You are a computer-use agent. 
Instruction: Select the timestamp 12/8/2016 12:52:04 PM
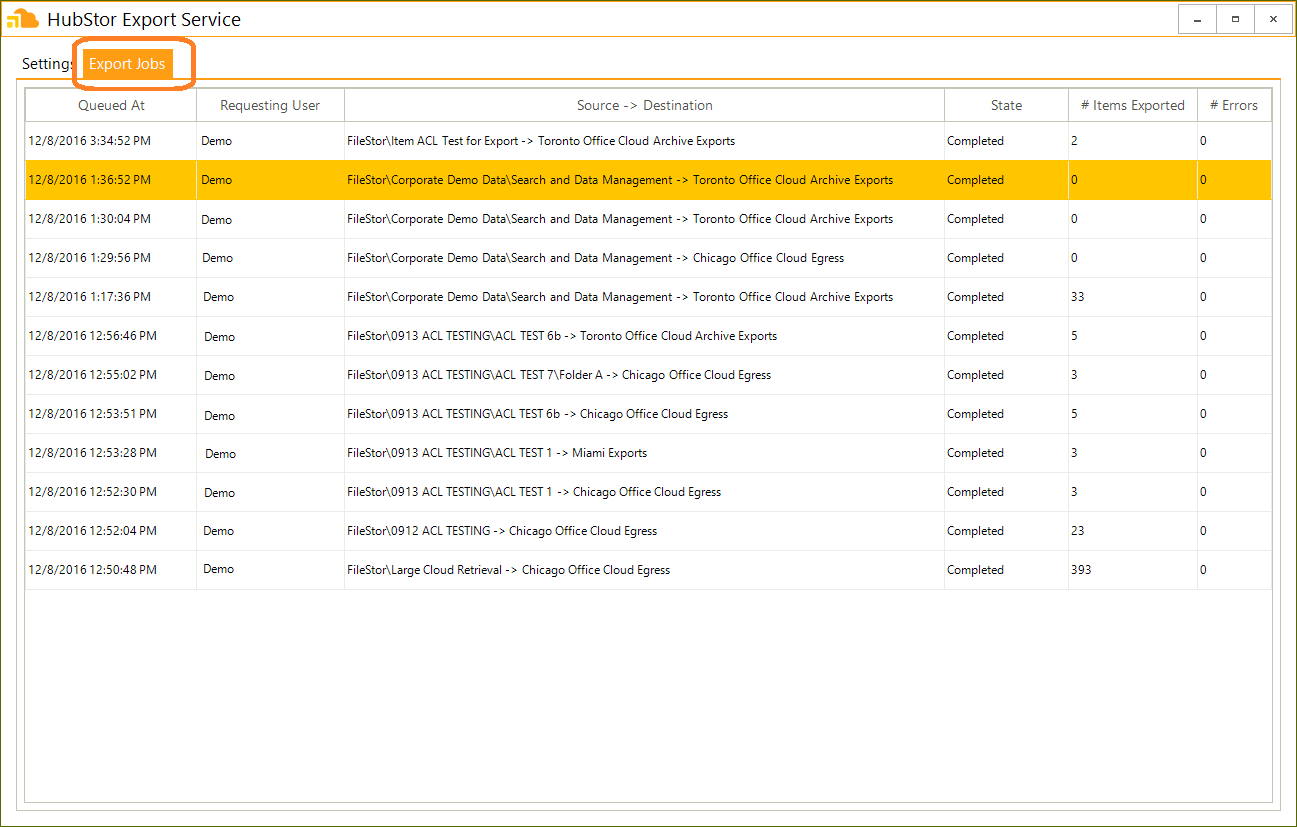tap(93, 531)
